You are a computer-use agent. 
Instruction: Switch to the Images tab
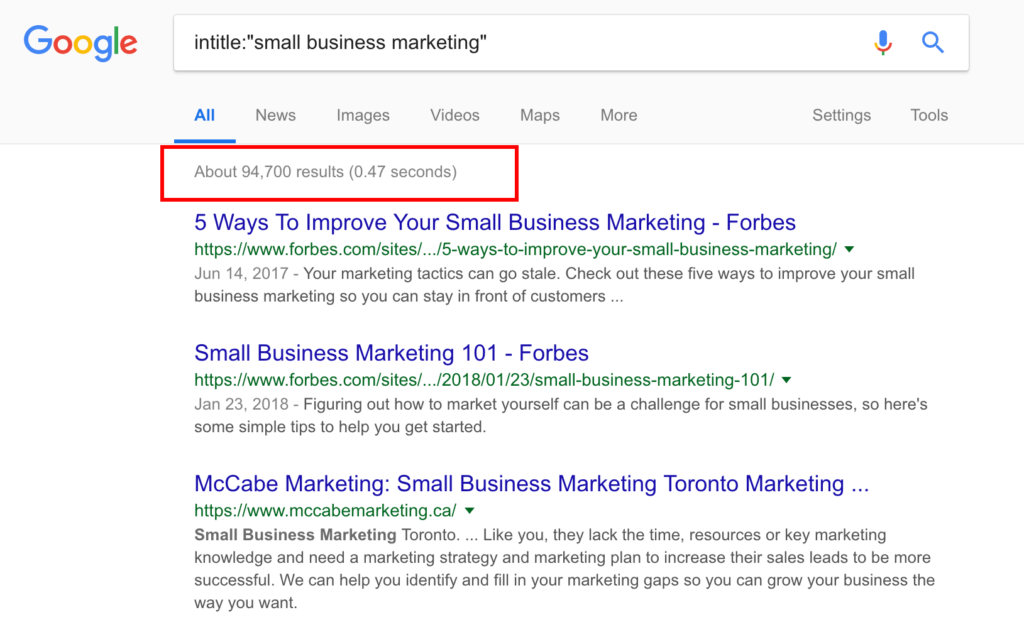click(363, 116)
